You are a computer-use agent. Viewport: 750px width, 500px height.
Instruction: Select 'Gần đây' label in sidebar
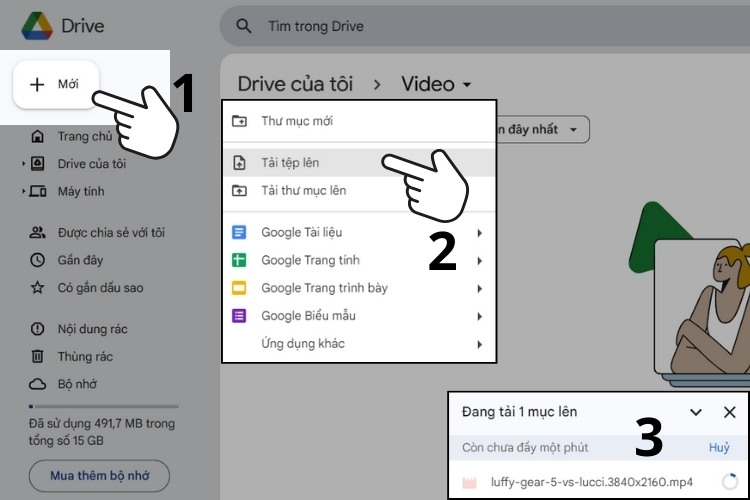tap(80, 260)
